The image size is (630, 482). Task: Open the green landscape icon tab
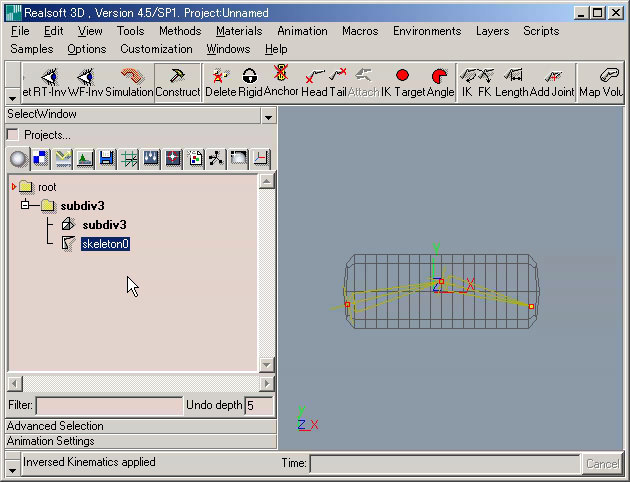[x=84, y=159]
